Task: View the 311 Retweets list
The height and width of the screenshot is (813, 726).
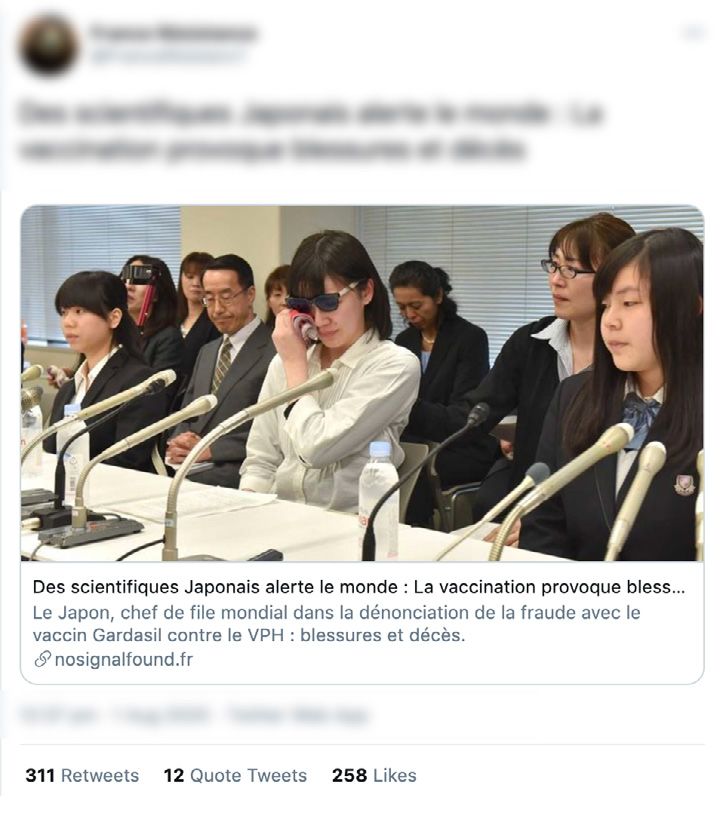Action: click(x=82, y=776)
